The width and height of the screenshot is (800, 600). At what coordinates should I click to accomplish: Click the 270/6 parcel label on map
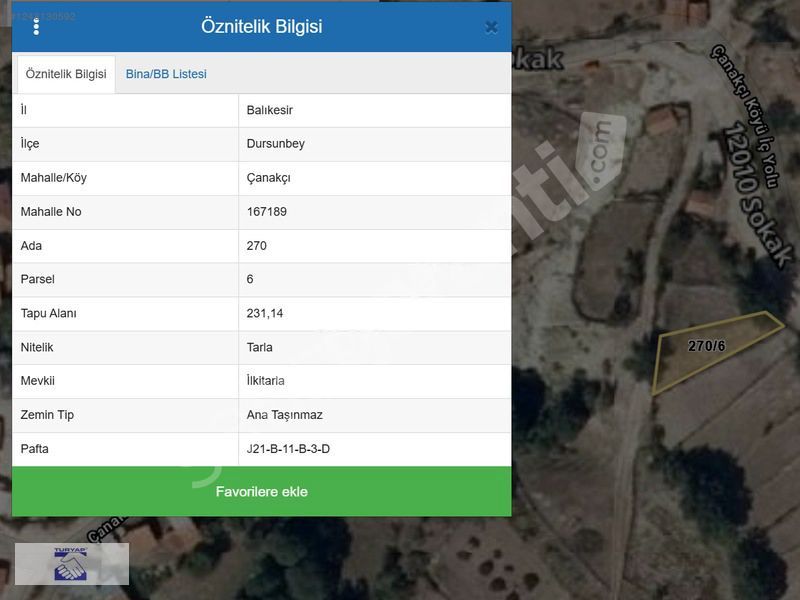[x=706, y=346]
